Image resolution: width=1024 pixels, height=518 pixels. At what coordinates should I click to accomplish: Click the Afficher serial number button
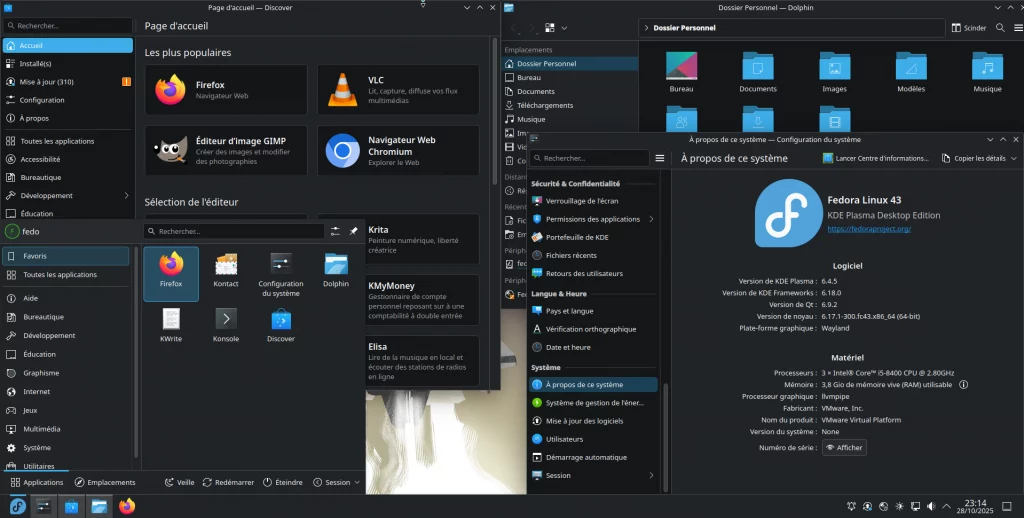(843, 447)
